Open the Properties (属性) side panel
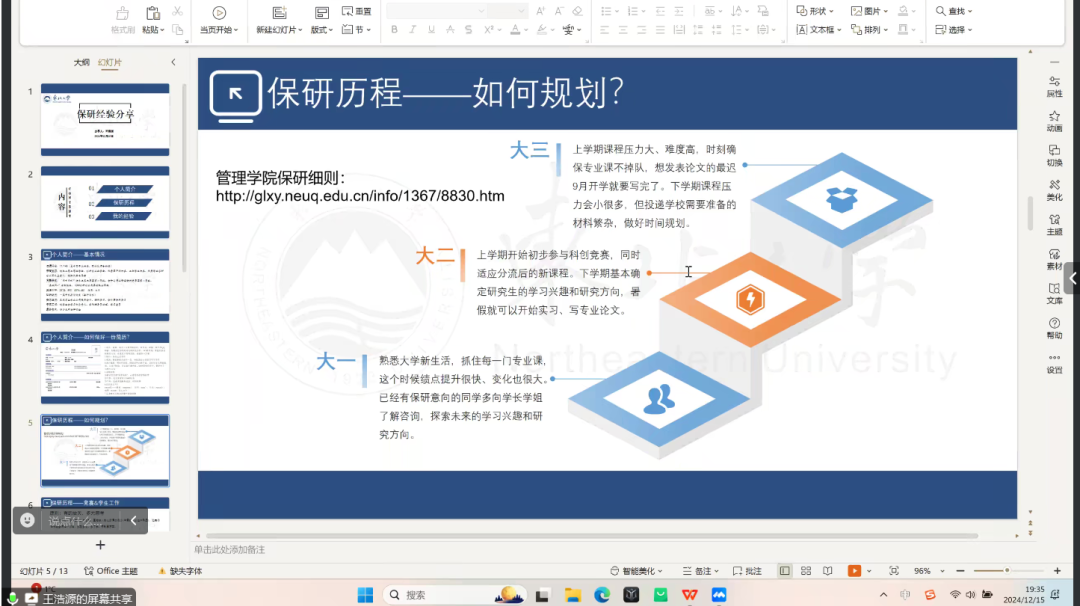This screenshot has width=1080, height=606. click(x=1054, y=87)
